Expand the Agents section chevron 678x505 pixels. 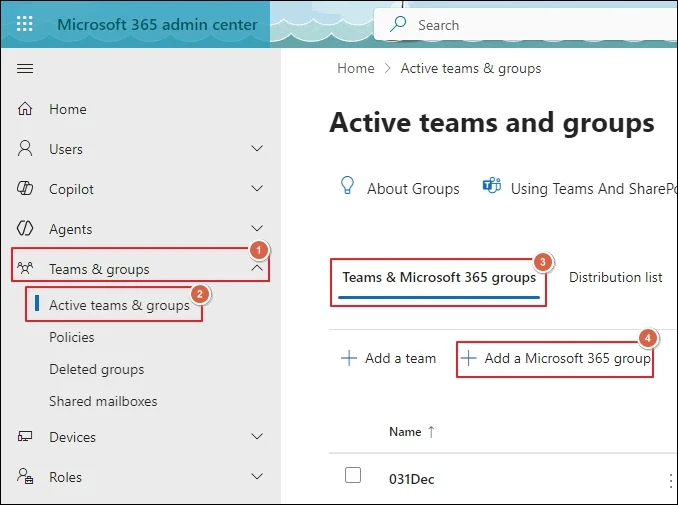tap(257, 228)
